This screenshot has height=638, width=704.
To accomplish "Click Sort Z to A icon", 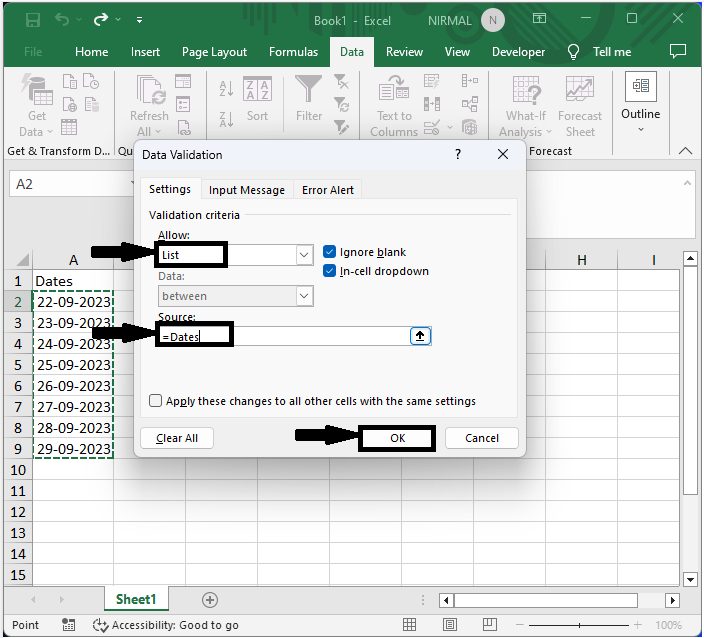I will (x=226, y=119).
